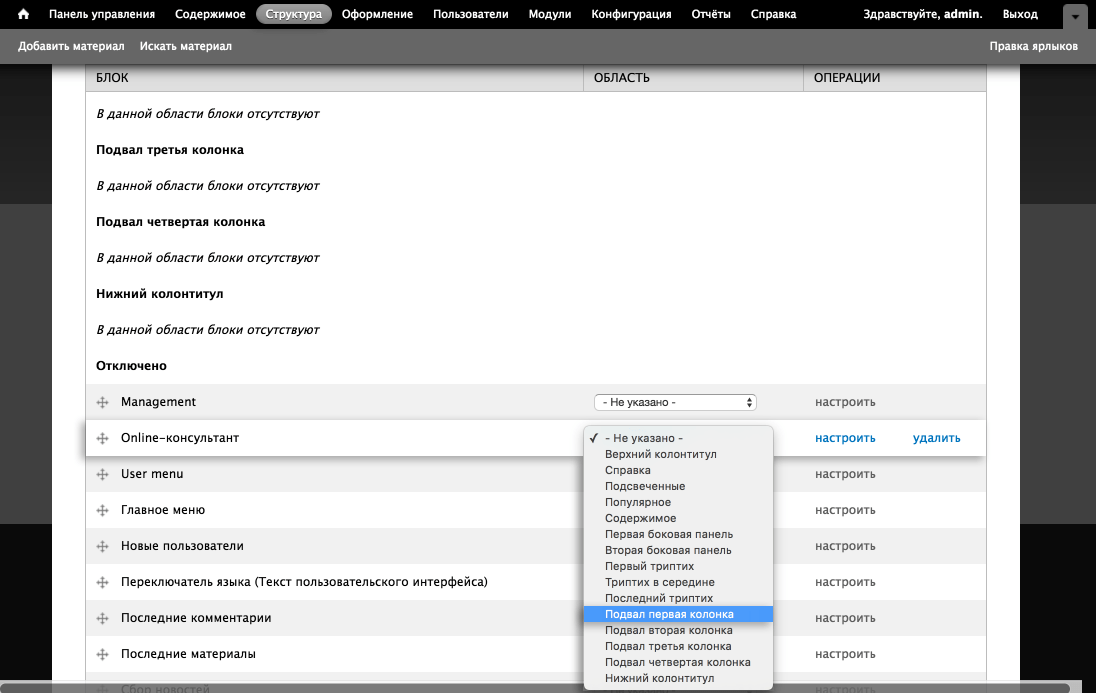1096x693 pixels.
Task: Open the region dropdown for Management block
Action: pyautogui.click(x=675, y=402)
